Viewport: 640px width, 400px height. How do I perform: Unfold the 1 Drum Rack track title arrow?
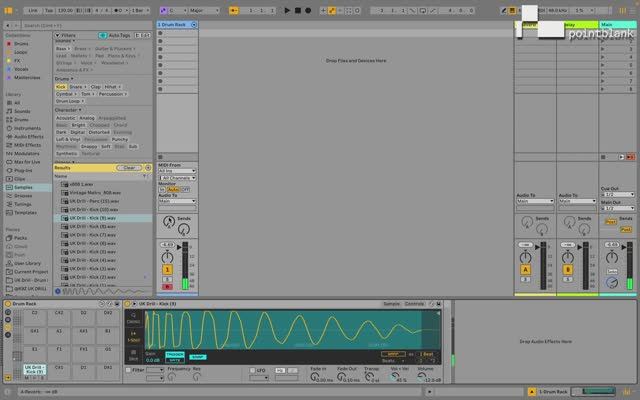click(194, 25)
